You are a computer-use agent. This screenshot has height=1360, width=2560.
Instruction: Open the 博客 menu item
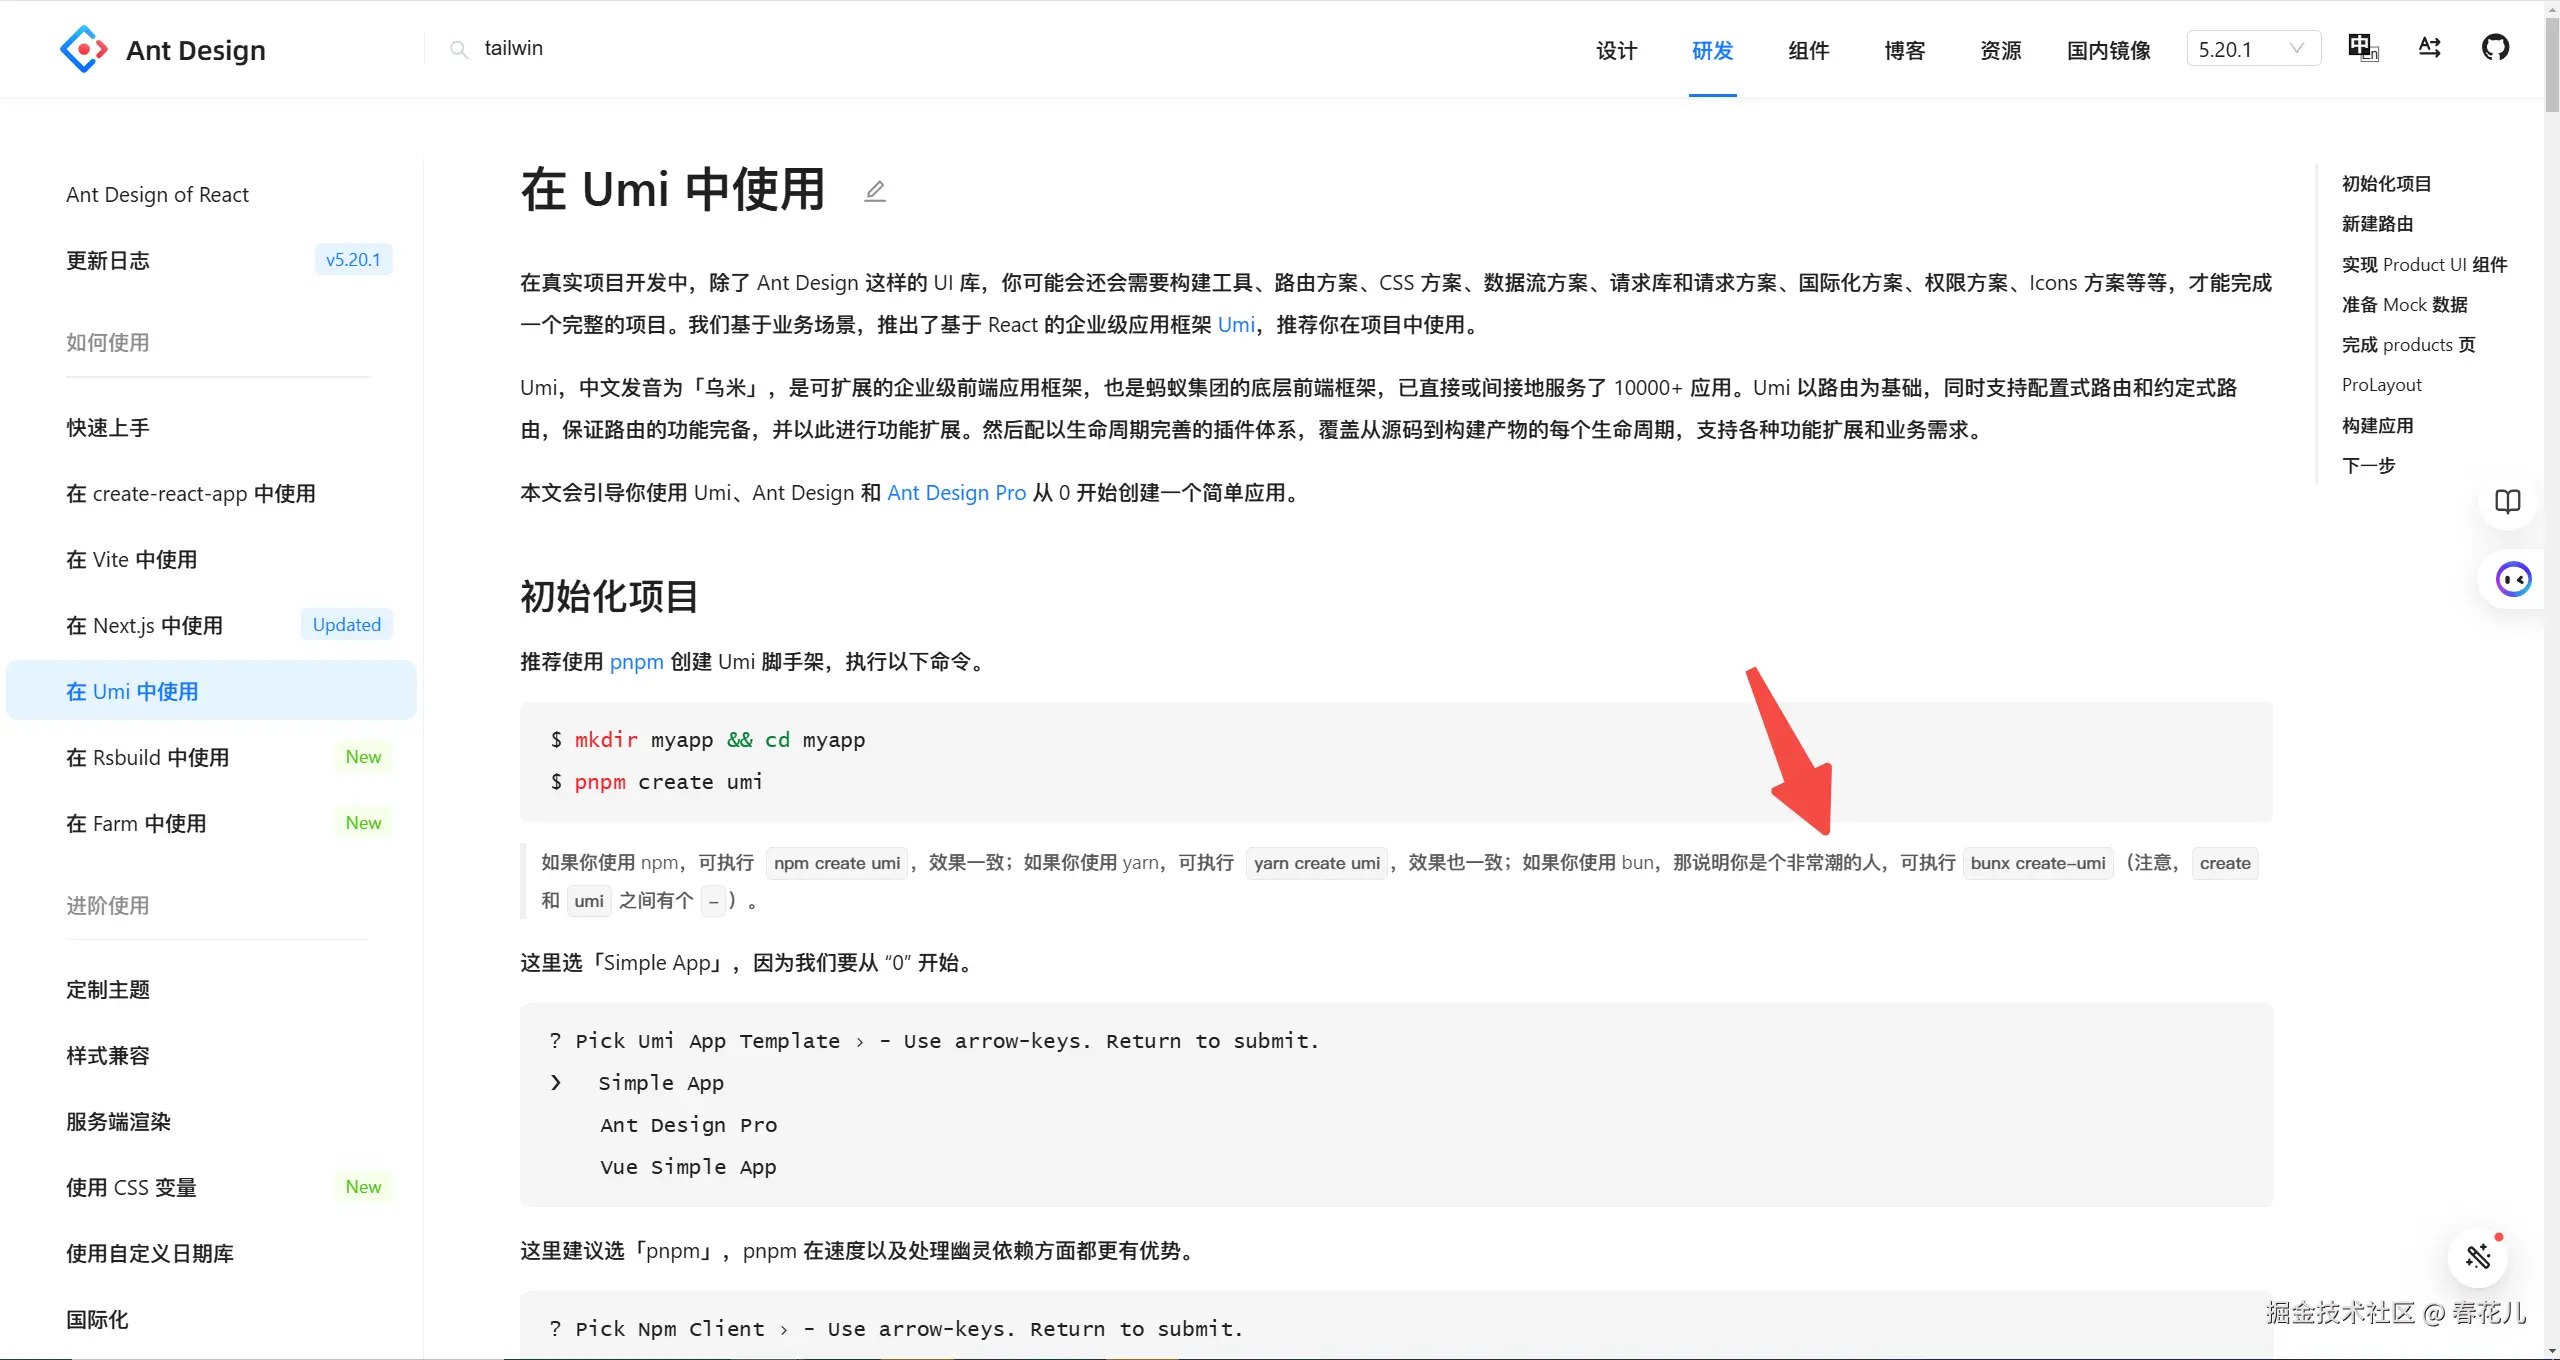(1903, 50)
